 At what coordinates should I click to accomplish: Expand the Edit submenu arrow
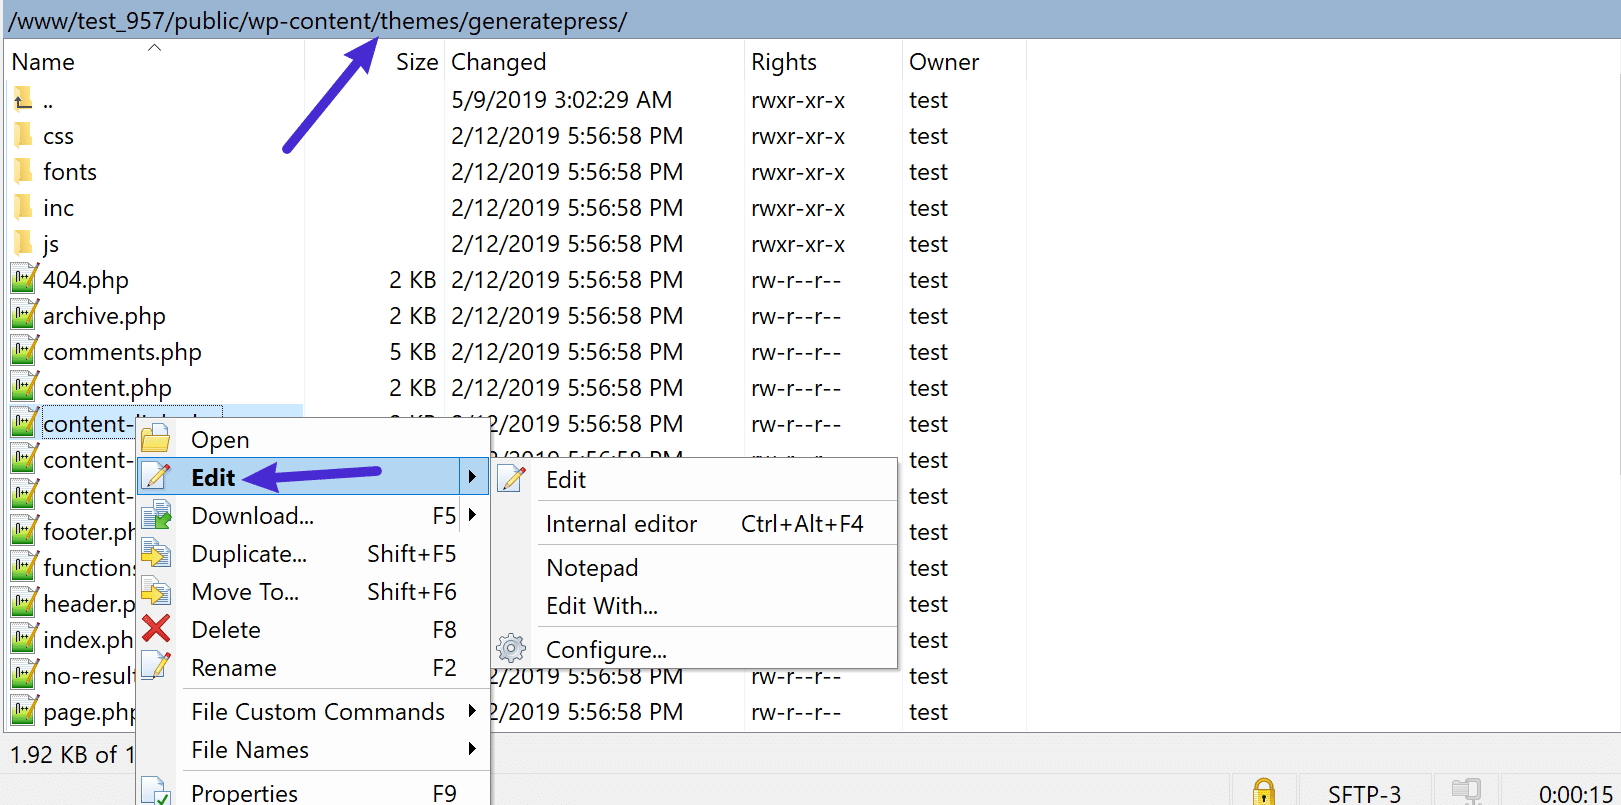472,477
